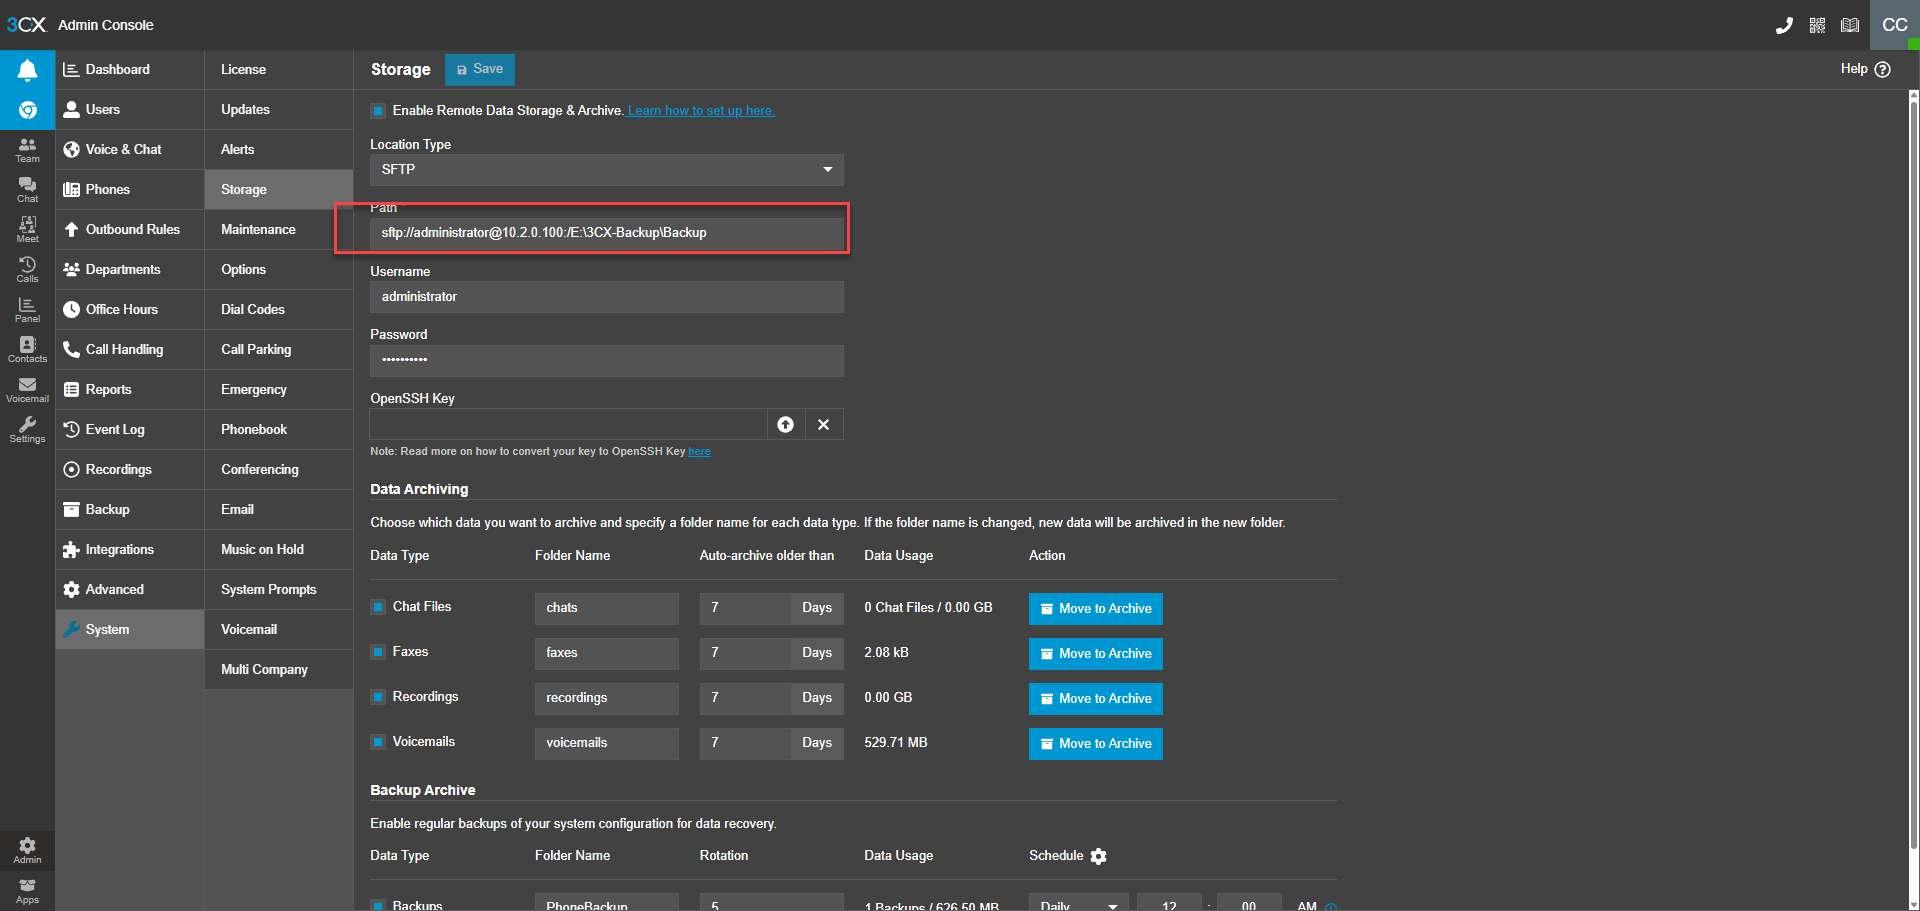The image size is (1920, 911).
Task: Open the CC user account menu
Action: pyautogui.click(x=1894, y=25)
